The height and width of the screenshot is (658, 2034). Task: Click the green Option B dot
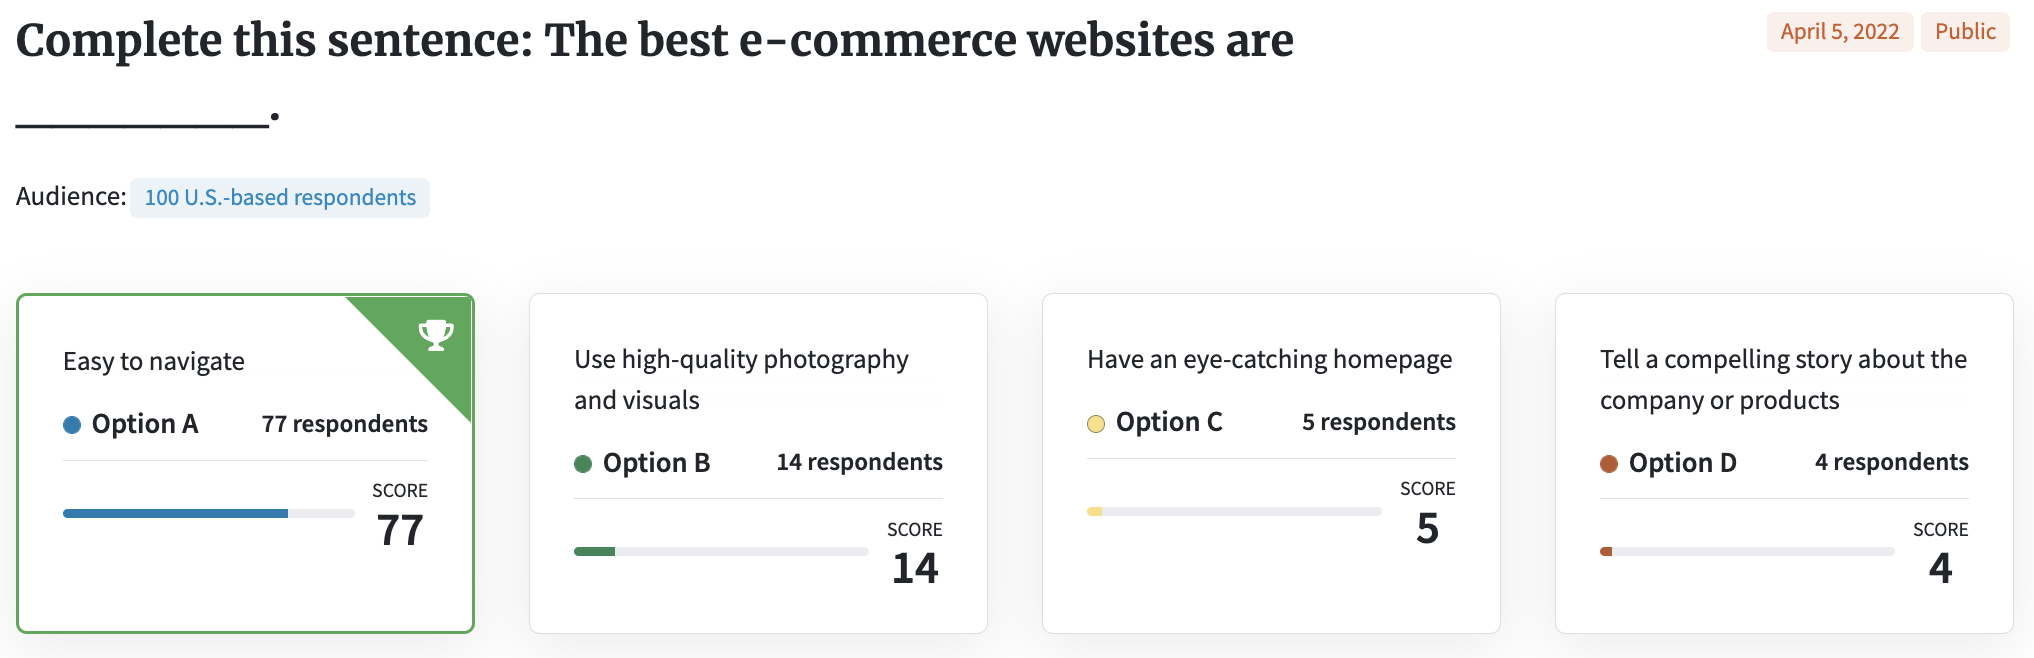click(583, 463)
